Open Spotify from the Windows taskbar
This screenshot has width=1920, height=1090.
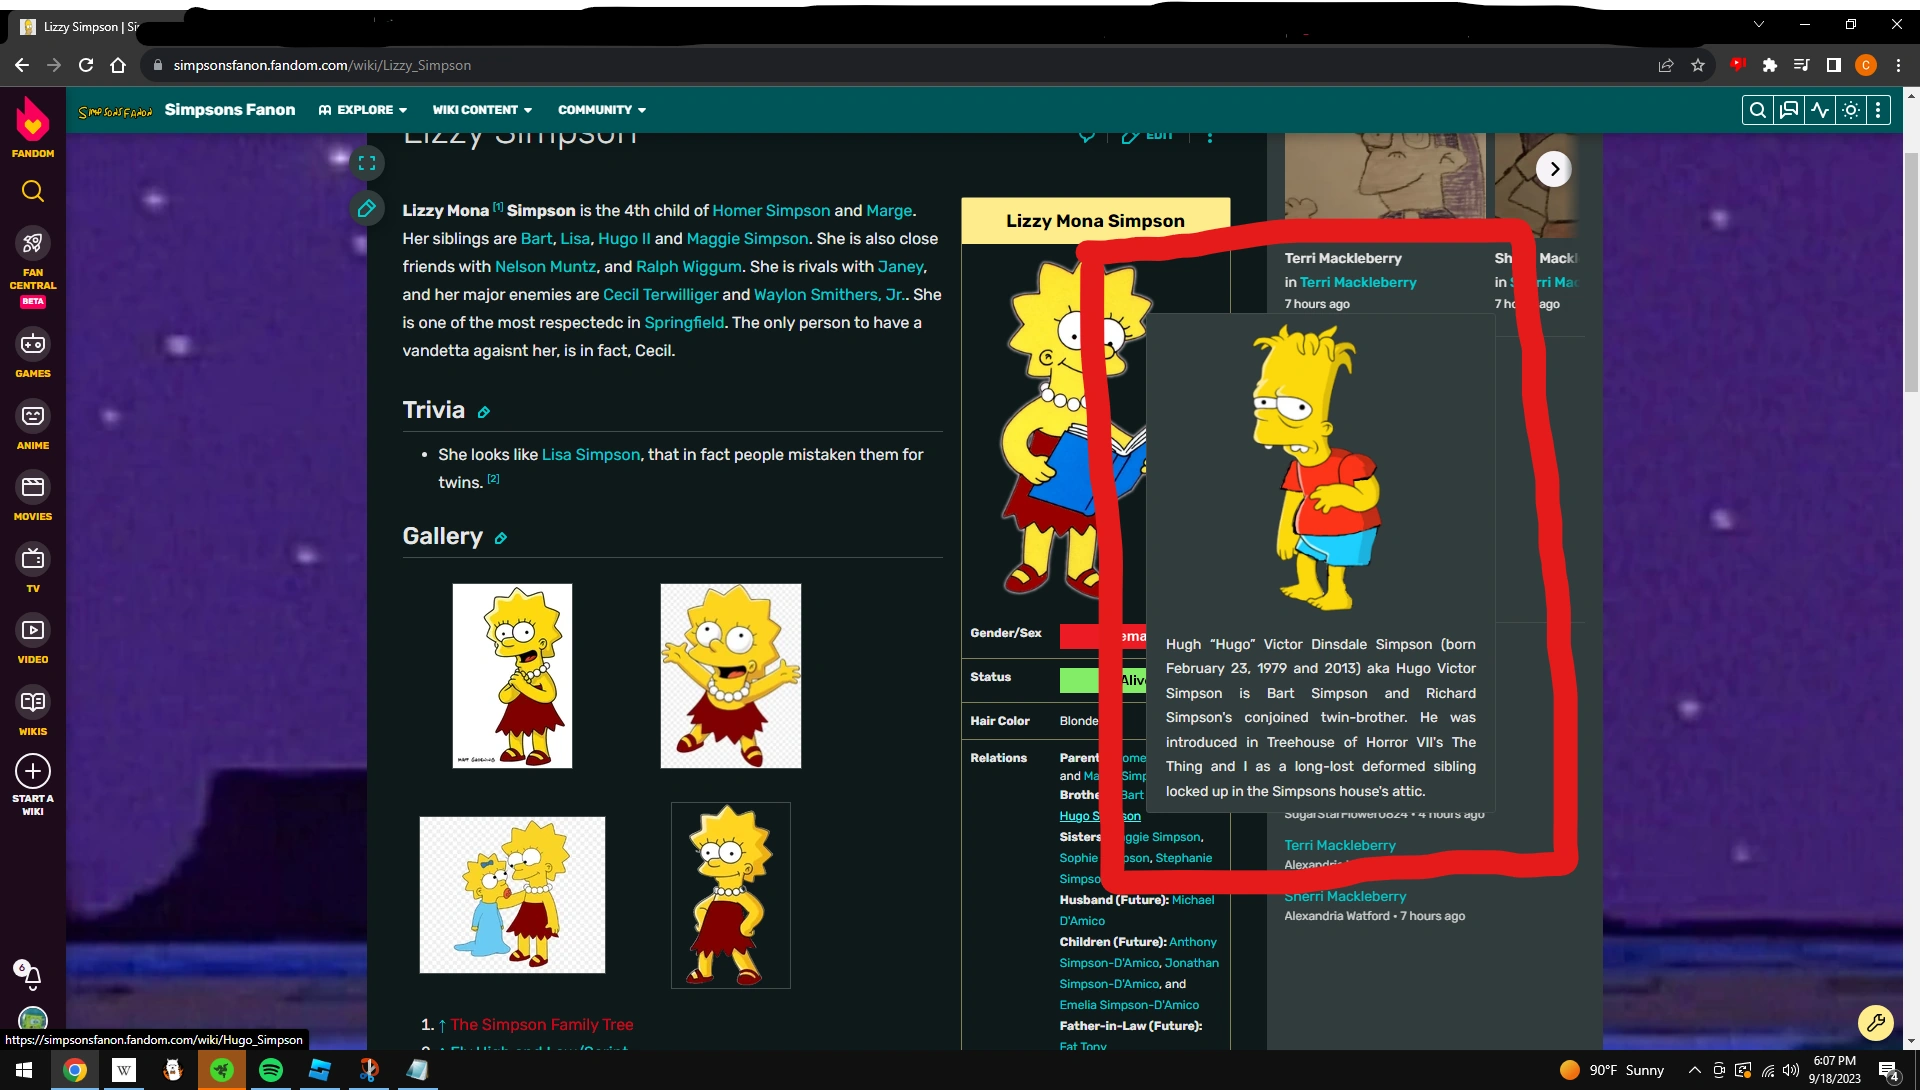(271, 1071)
